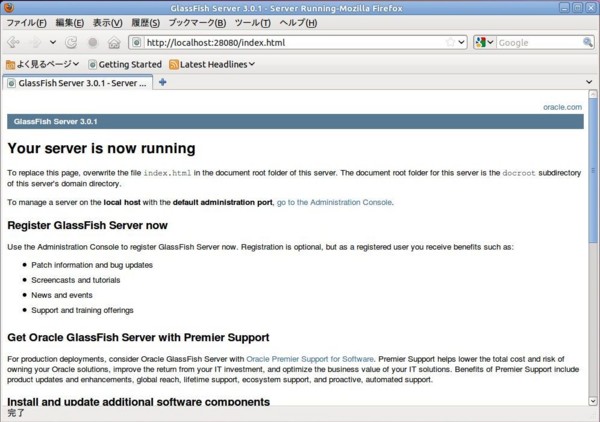Screen dimensions: 600x422
Task: Expand the よく見るページ bookmarks folder
Action: click(42, 64)
